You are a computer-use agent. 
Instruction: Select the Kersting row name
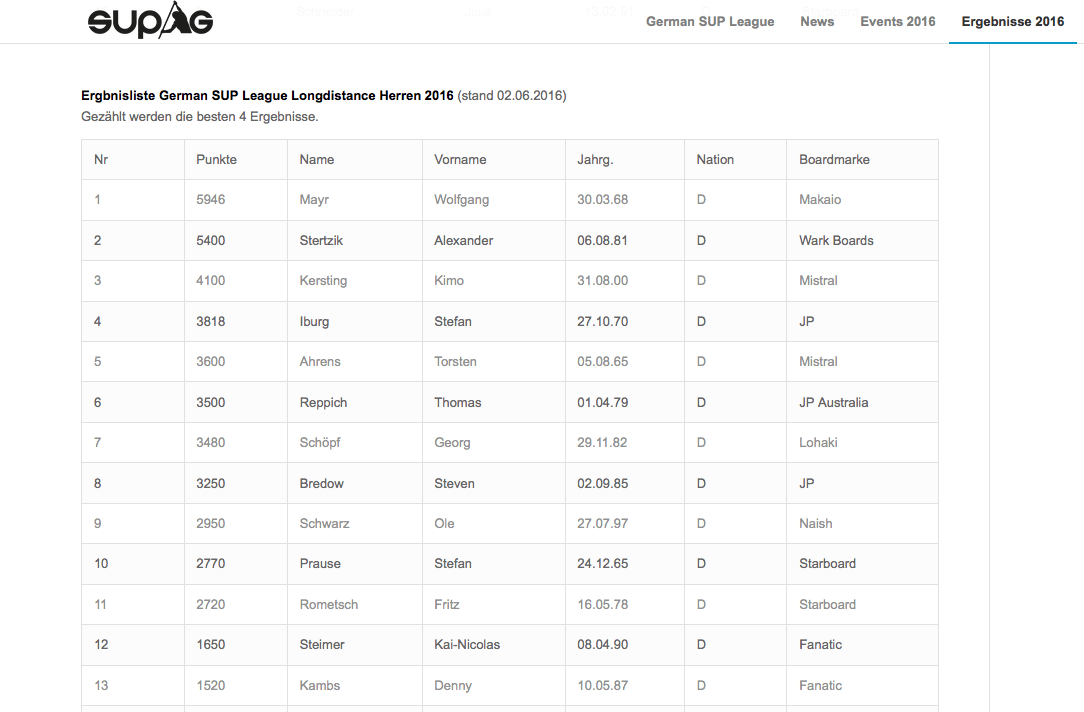pyautogui.click(x=323, y=280)
